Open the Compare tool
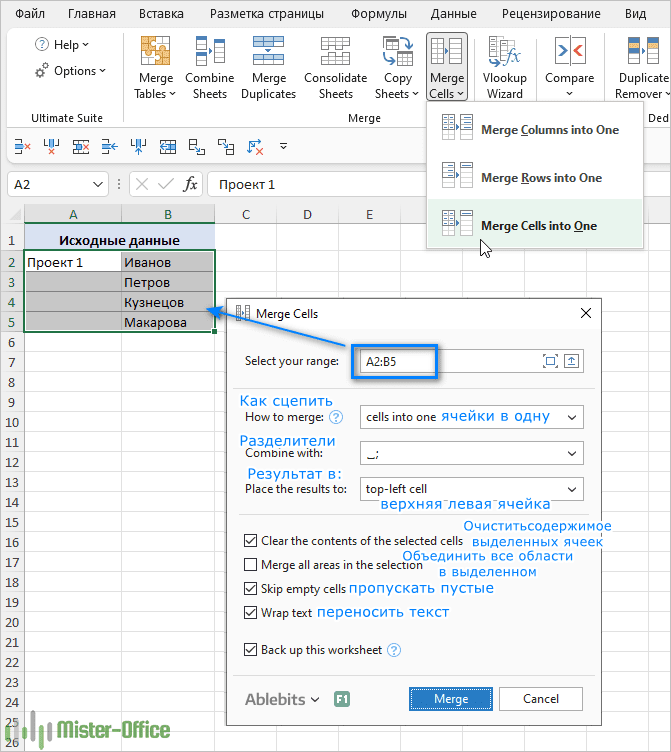The image size is (671, 752). pos(569,67)
